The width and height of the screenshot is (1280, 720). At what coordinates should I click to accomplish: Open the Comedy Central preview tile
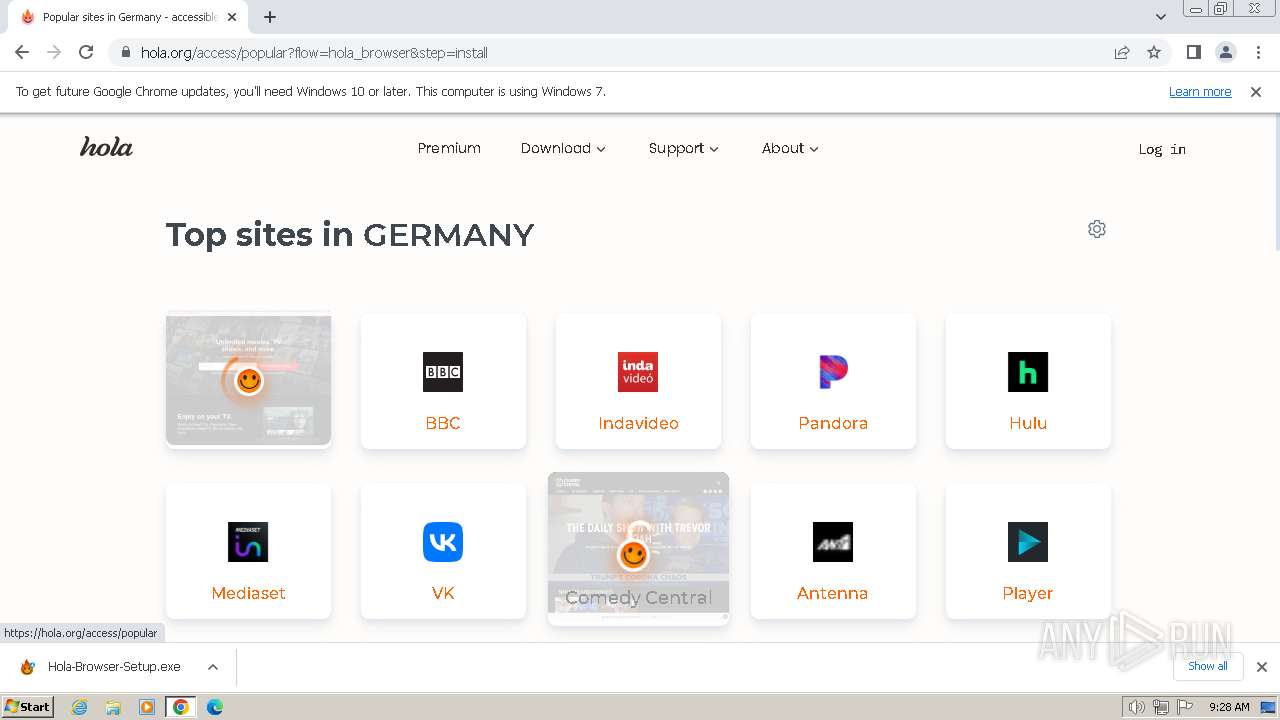click(638, 548)
